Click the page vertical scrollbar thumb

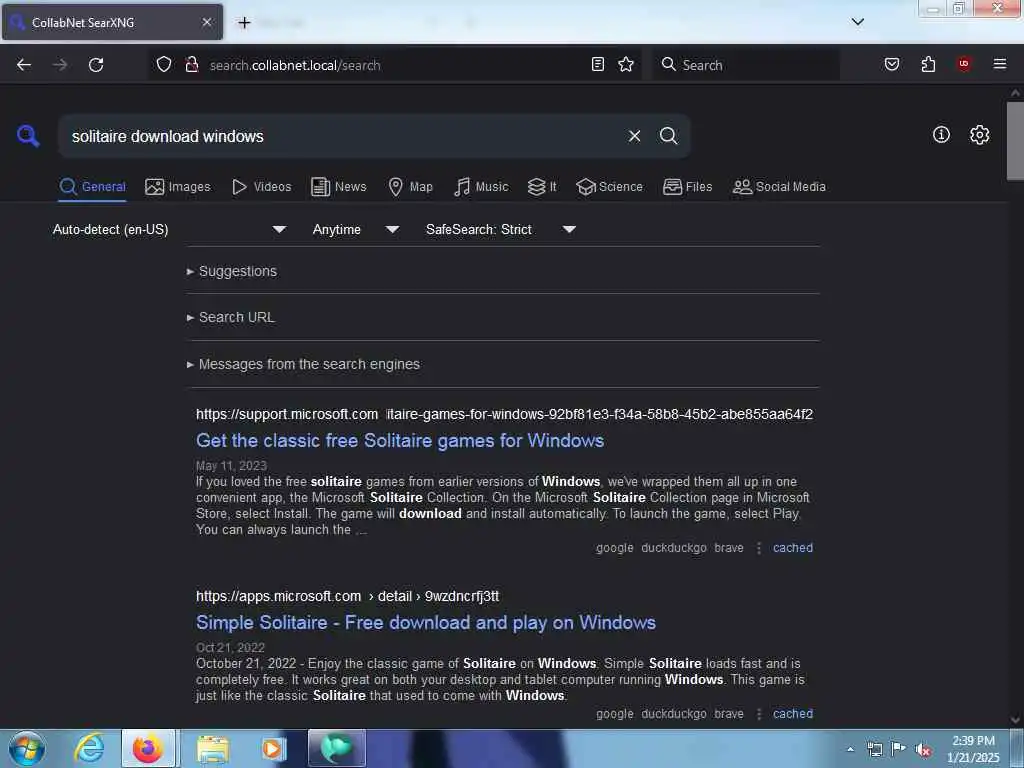coord(1014,140)
